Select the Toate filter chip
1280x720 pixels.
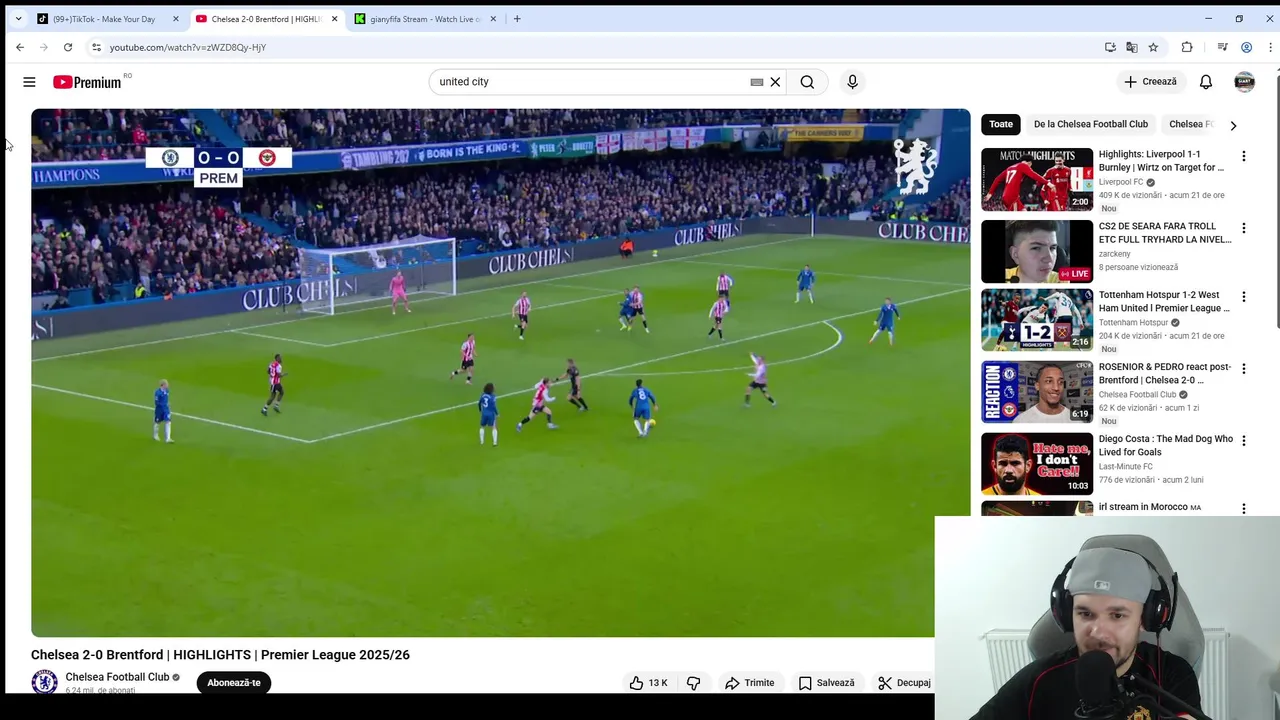1001,124
